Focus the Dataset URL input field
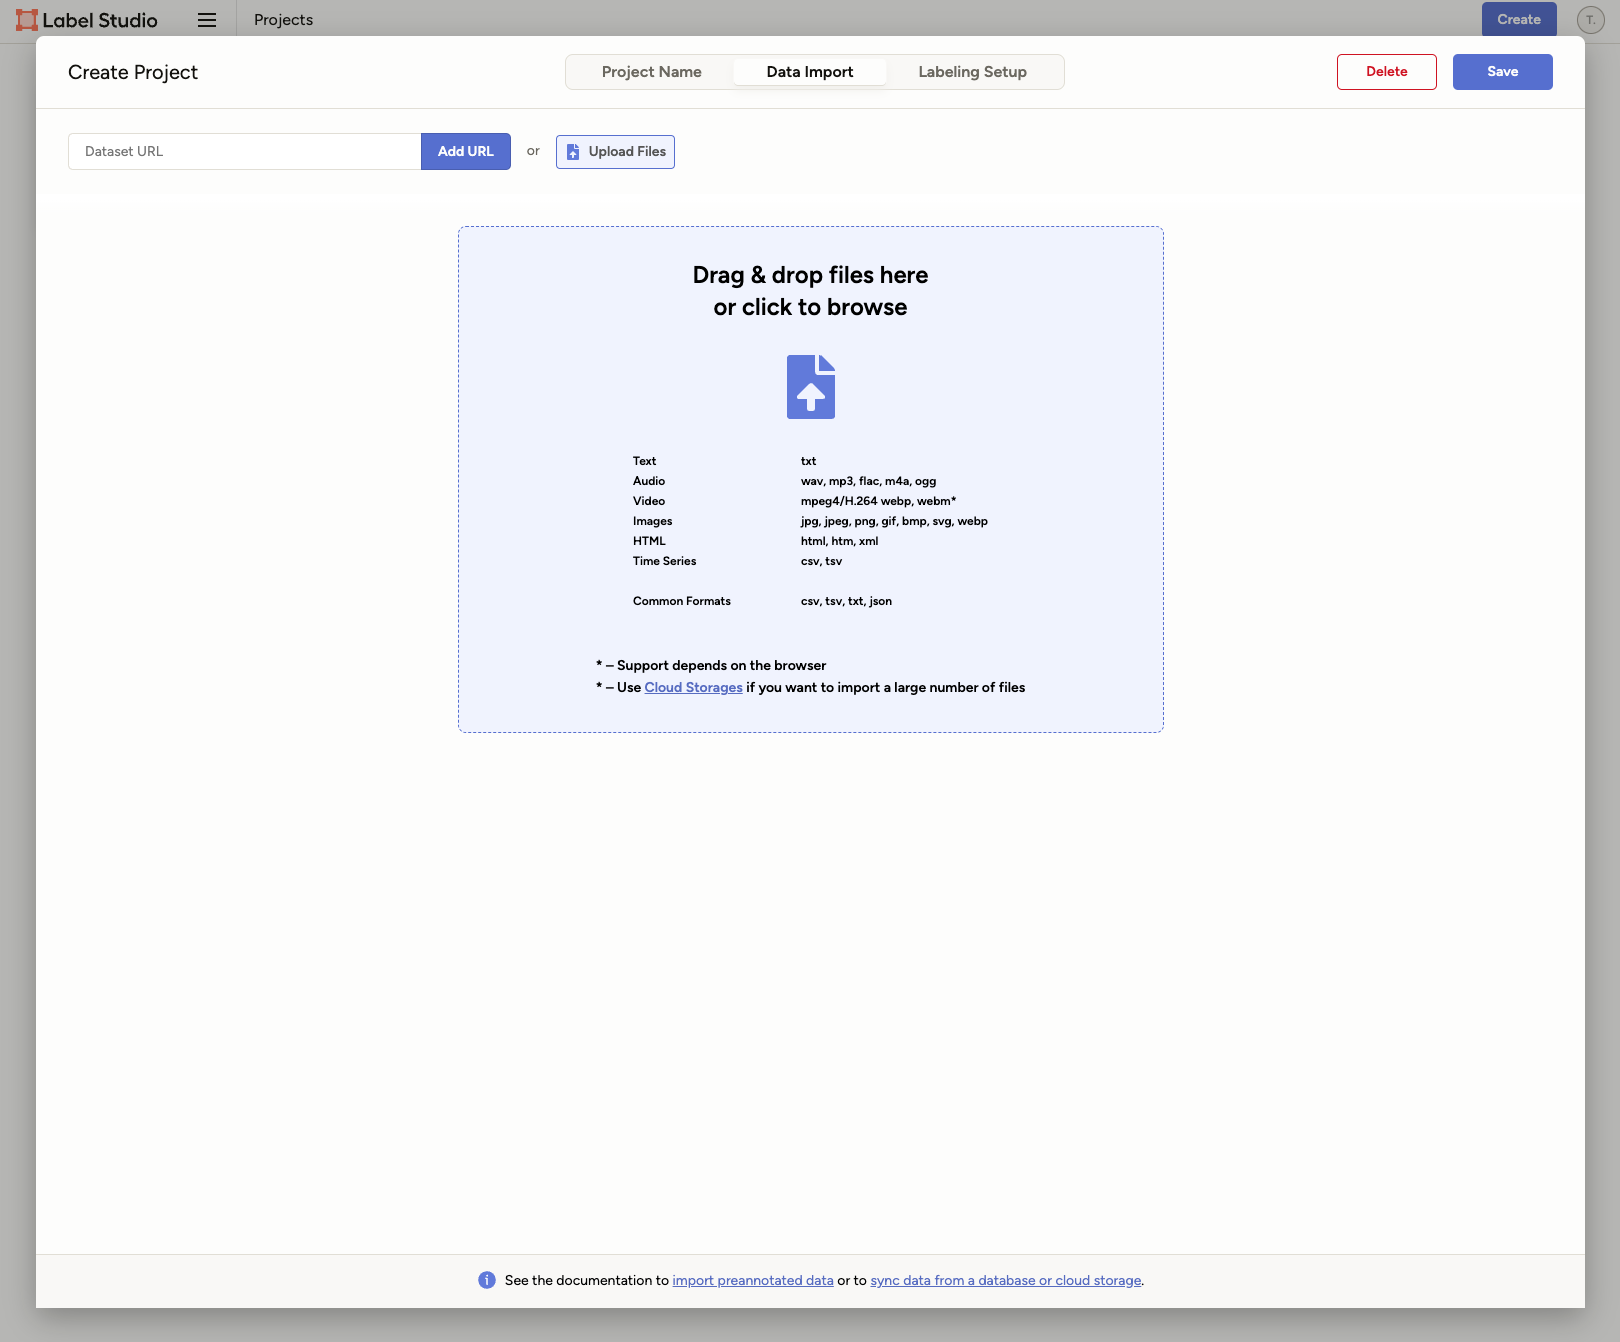Screen dimensions: 1620x1342 pyautogui.click(x=245, y=151)
